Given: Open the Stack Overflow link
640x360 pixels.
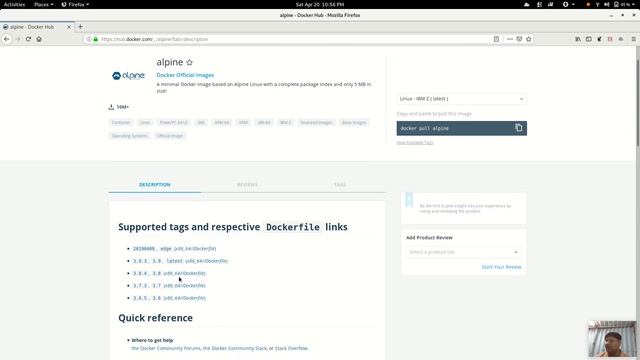Looking at the screenshot, I should (x=291, y=348).
